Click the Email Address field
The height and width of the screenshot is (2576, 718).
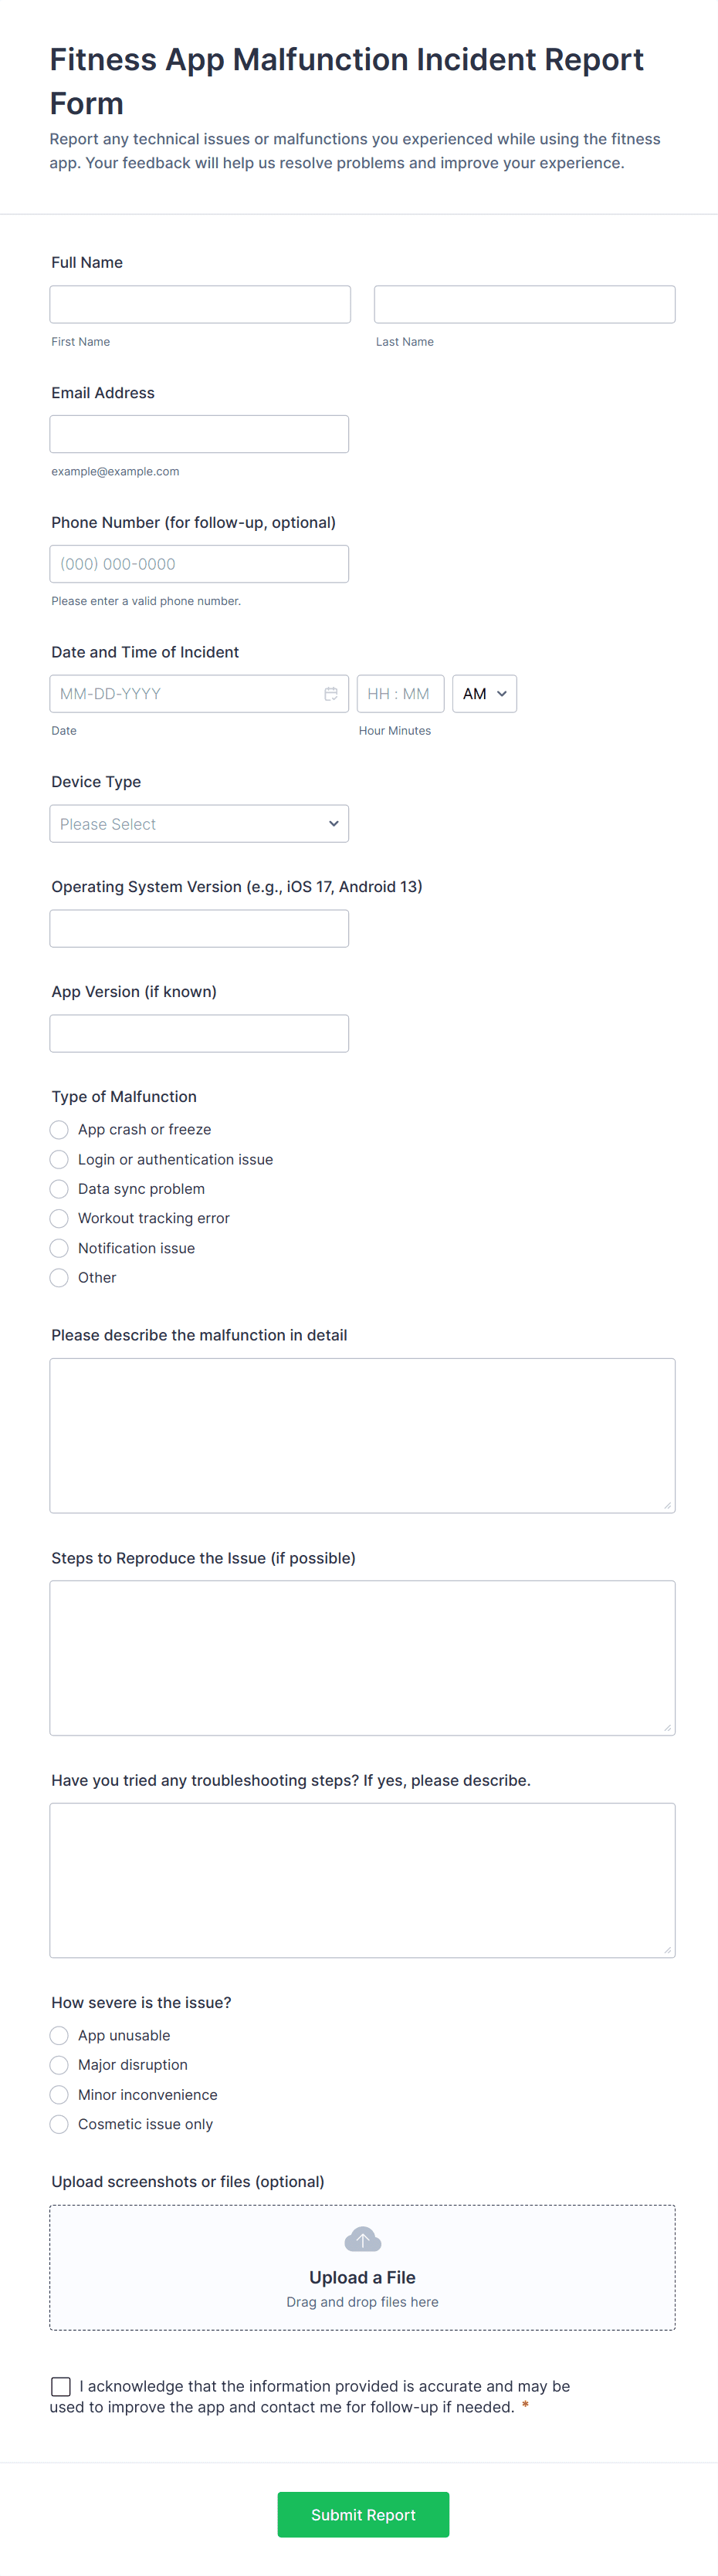click(x=198, y=433)
